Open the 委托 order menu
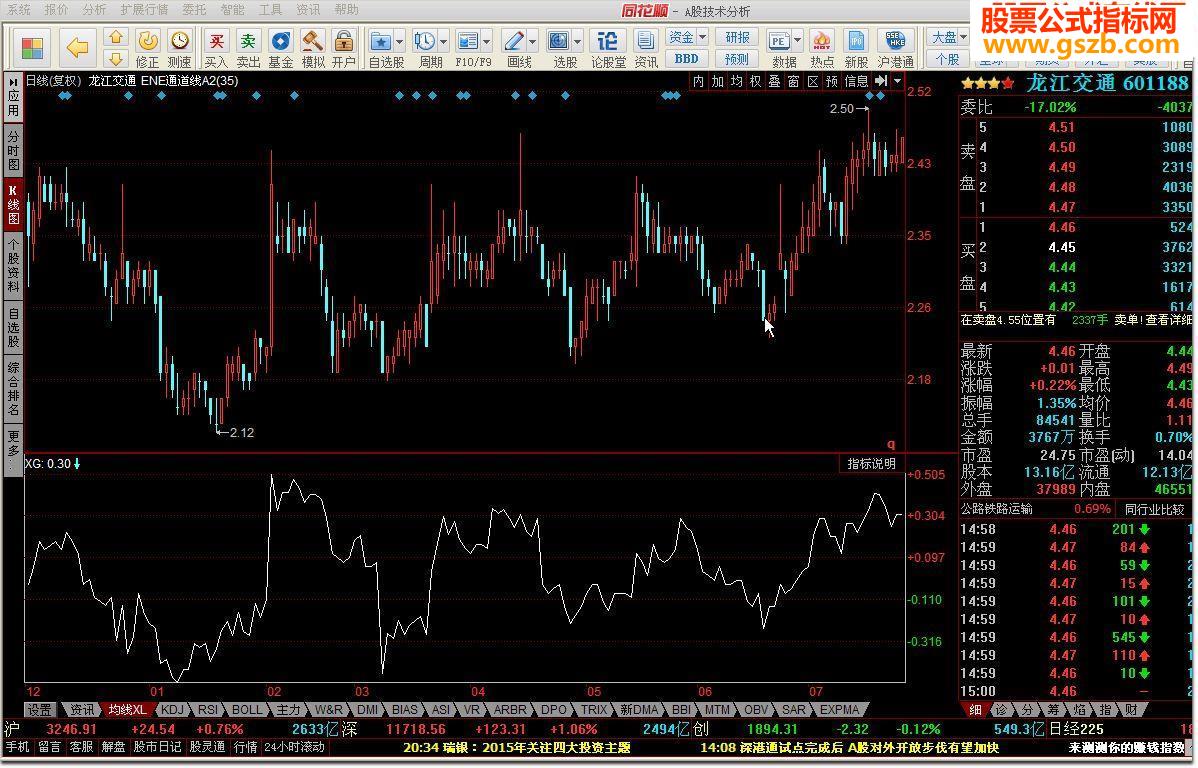1198x768 pixels. click(194, 10)
